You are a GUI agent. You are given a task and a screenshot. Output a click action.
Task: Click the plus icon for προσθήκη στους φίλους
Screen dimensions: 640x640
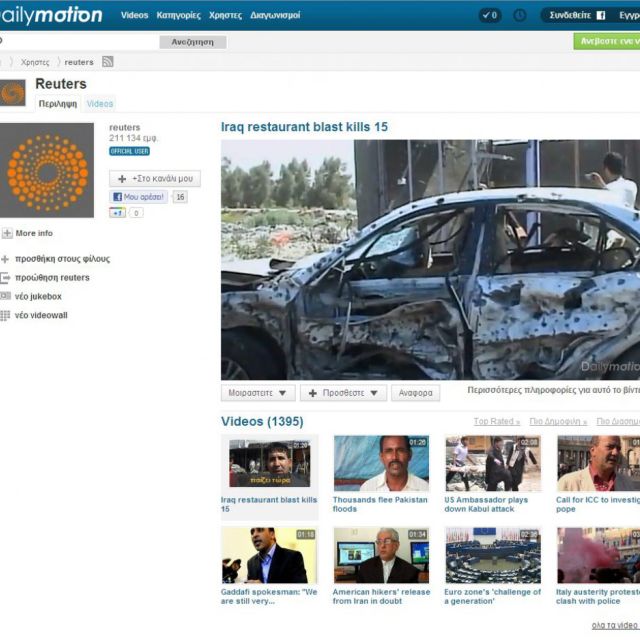(5, 259)
